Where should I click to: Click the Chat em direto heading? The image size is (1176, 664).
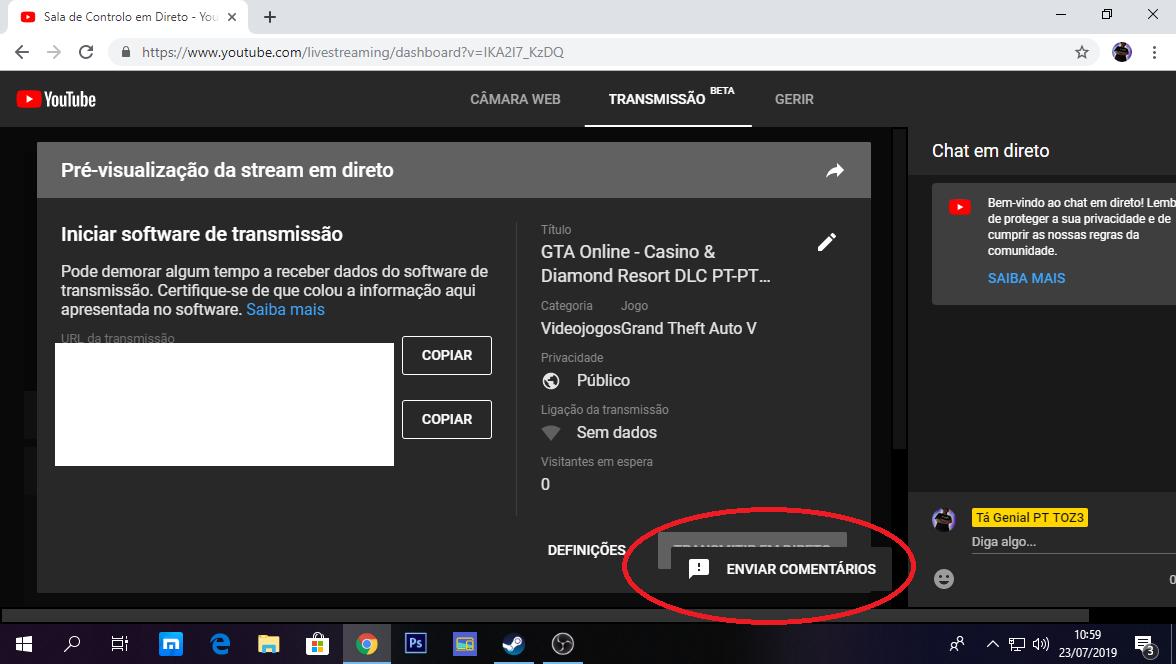[x=990, y=151]
